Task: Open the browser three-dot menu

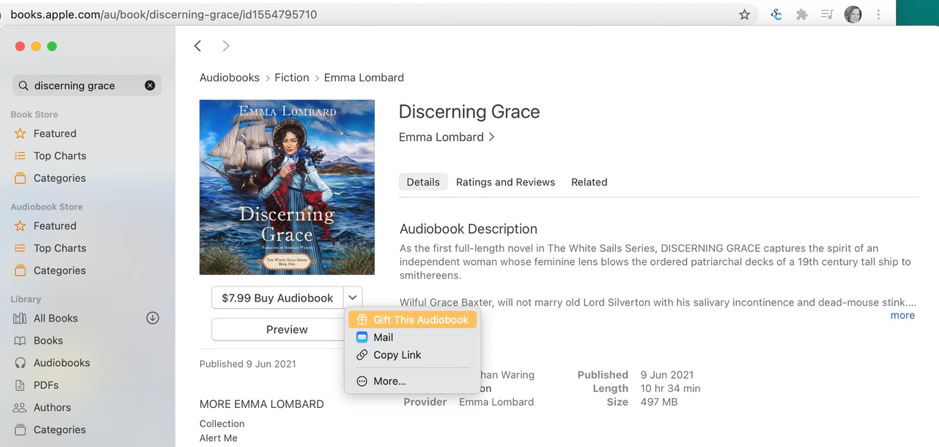Action: [879, 14]
